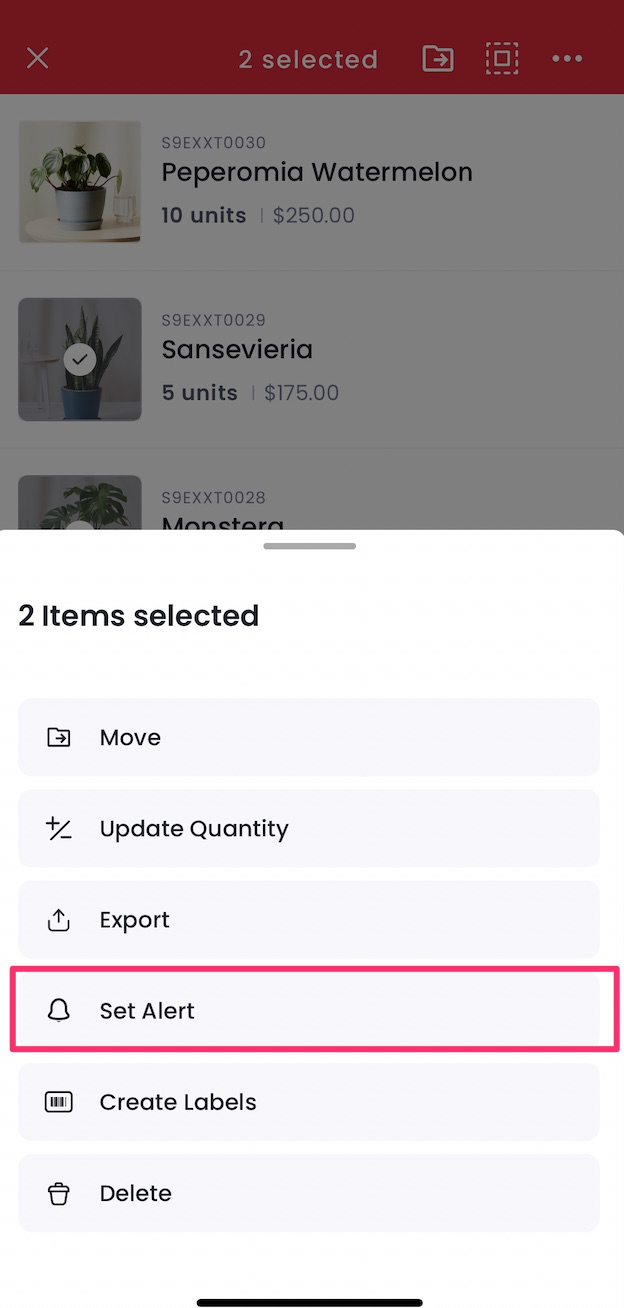Tap the upload icon beside Export
The width and height of the screenshot is (624, 1308).
[x=59, y=920]
